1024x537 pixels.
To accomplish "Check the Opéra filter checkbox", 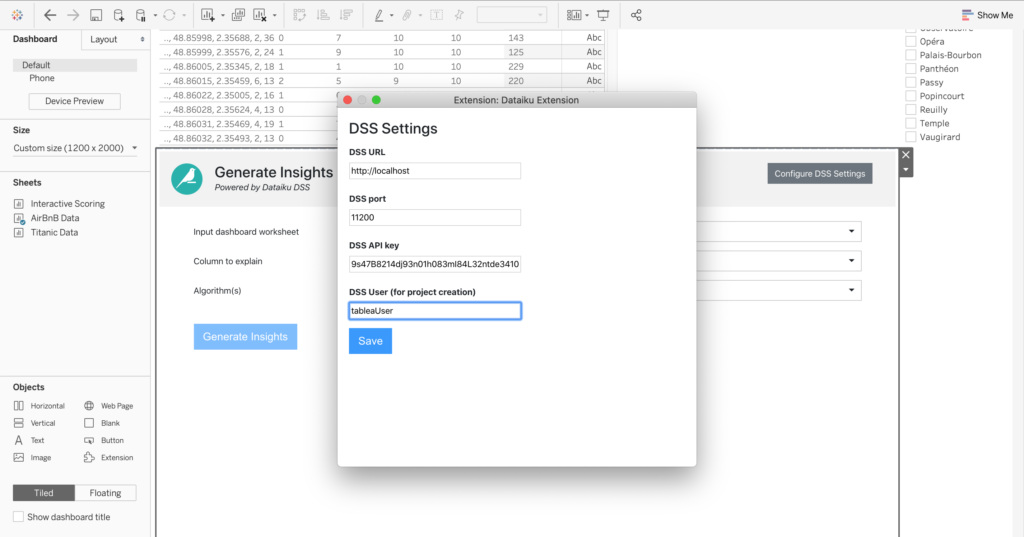I will tap(910, 41).
